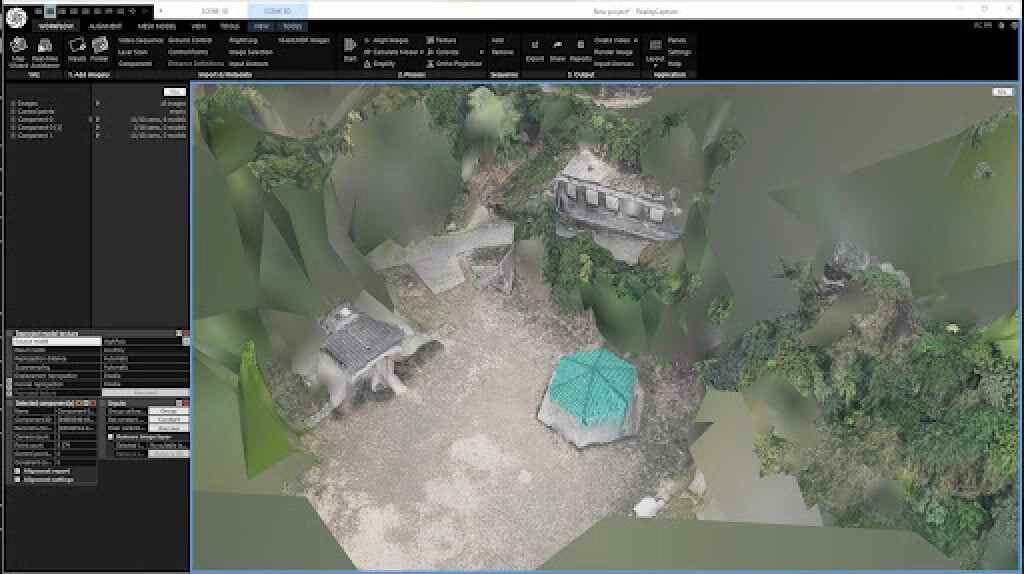Click the Export icon in the Output group
The height and width of the screenshot is (574, 1024).
click(x=534, y=51)
